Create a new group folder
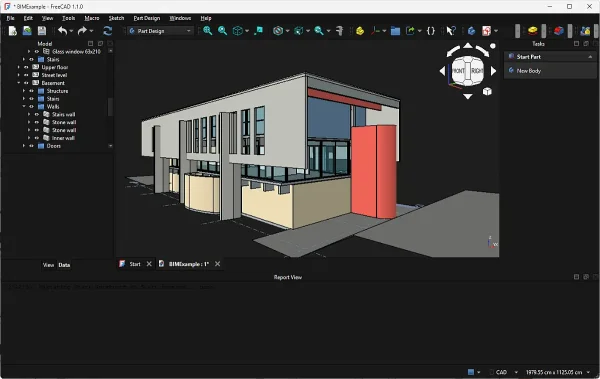Viewport: 600px width, 379px height. pyautogui.click(x=395, y=31)
